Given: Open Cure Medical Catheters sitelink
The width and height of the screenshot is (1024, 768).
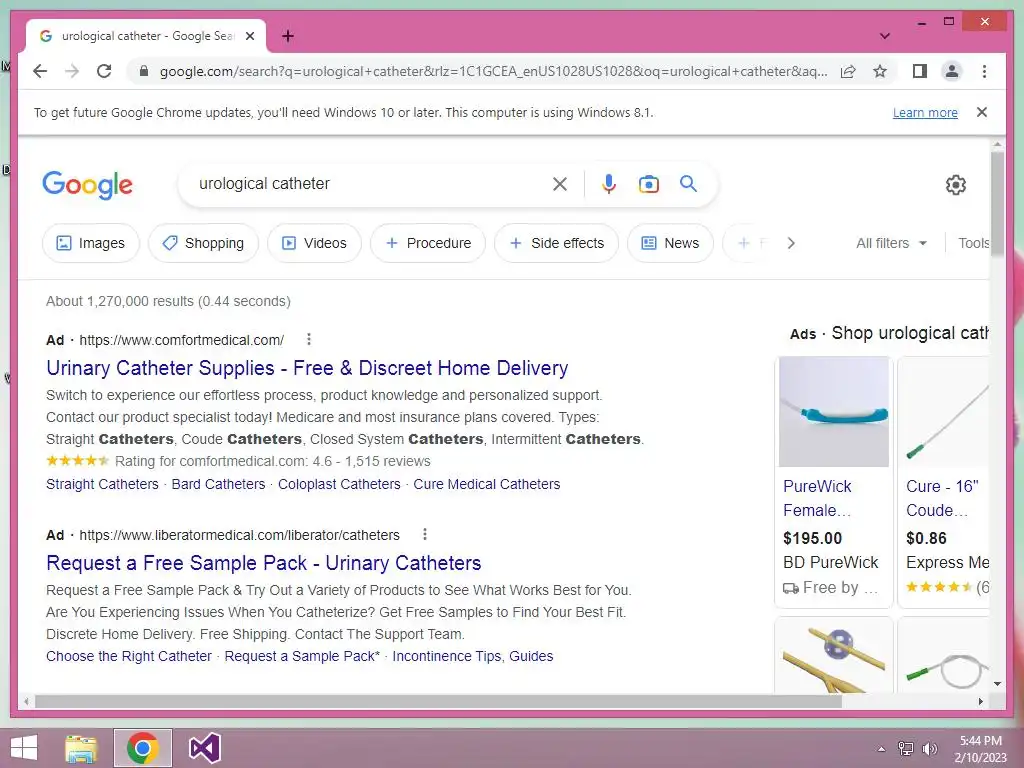Looking at the screenshot, I should click(487, 484).
